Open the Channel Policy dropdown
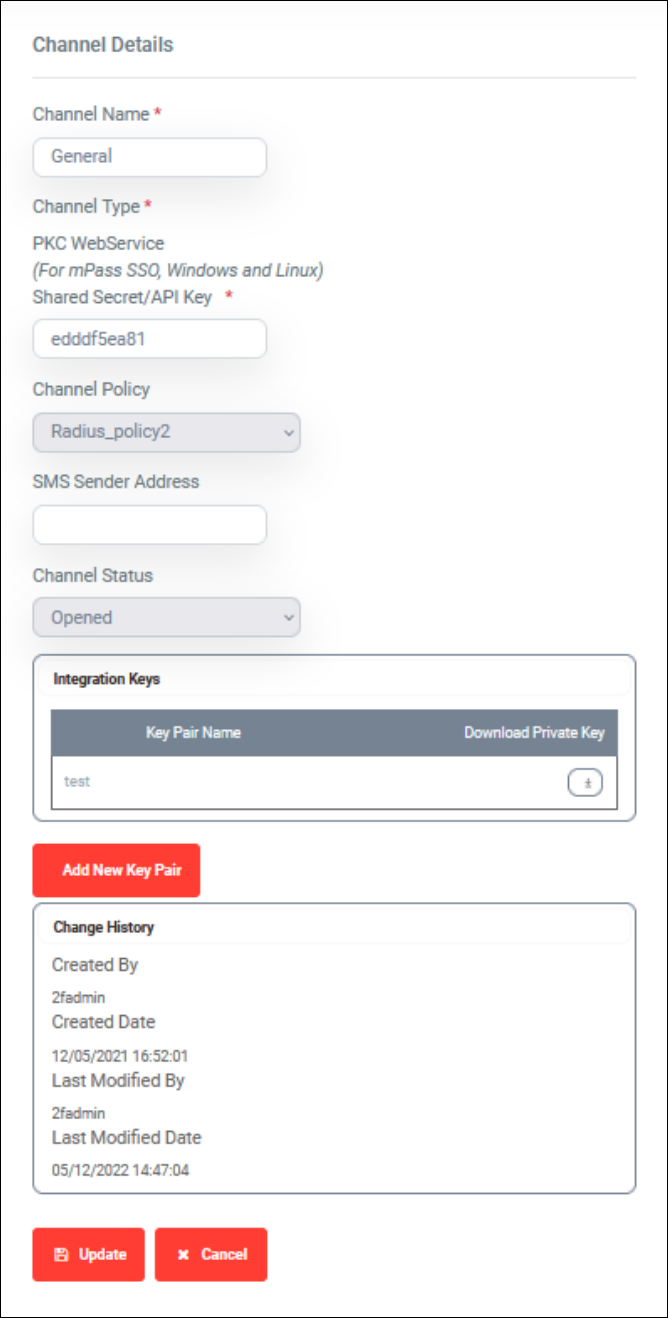 [x=166, y=432]
